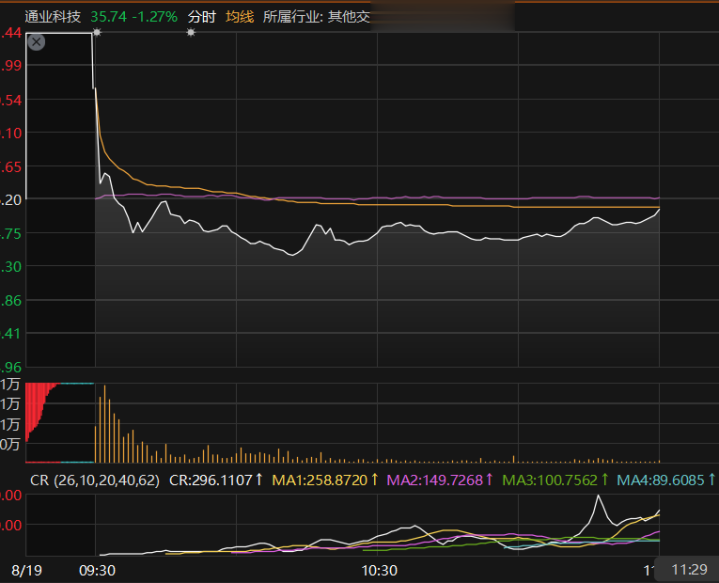
Task: Click the first star marker above the chart
Action: [96, 33]
